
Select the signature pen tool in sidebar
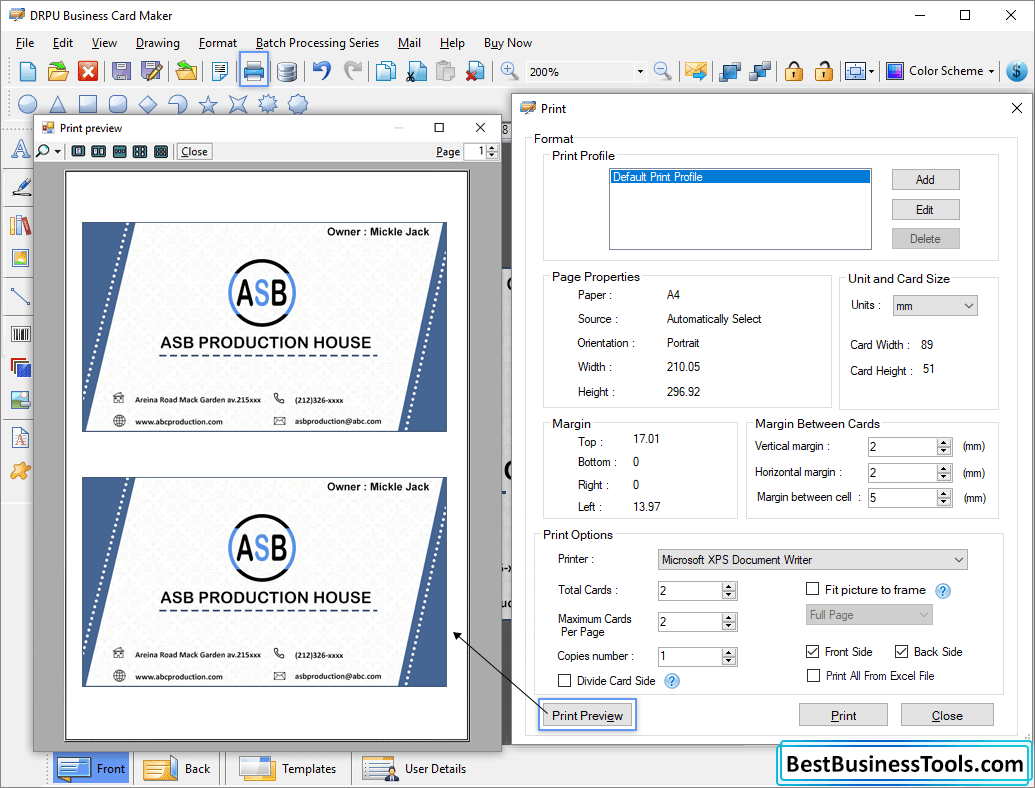click(20, 187)
